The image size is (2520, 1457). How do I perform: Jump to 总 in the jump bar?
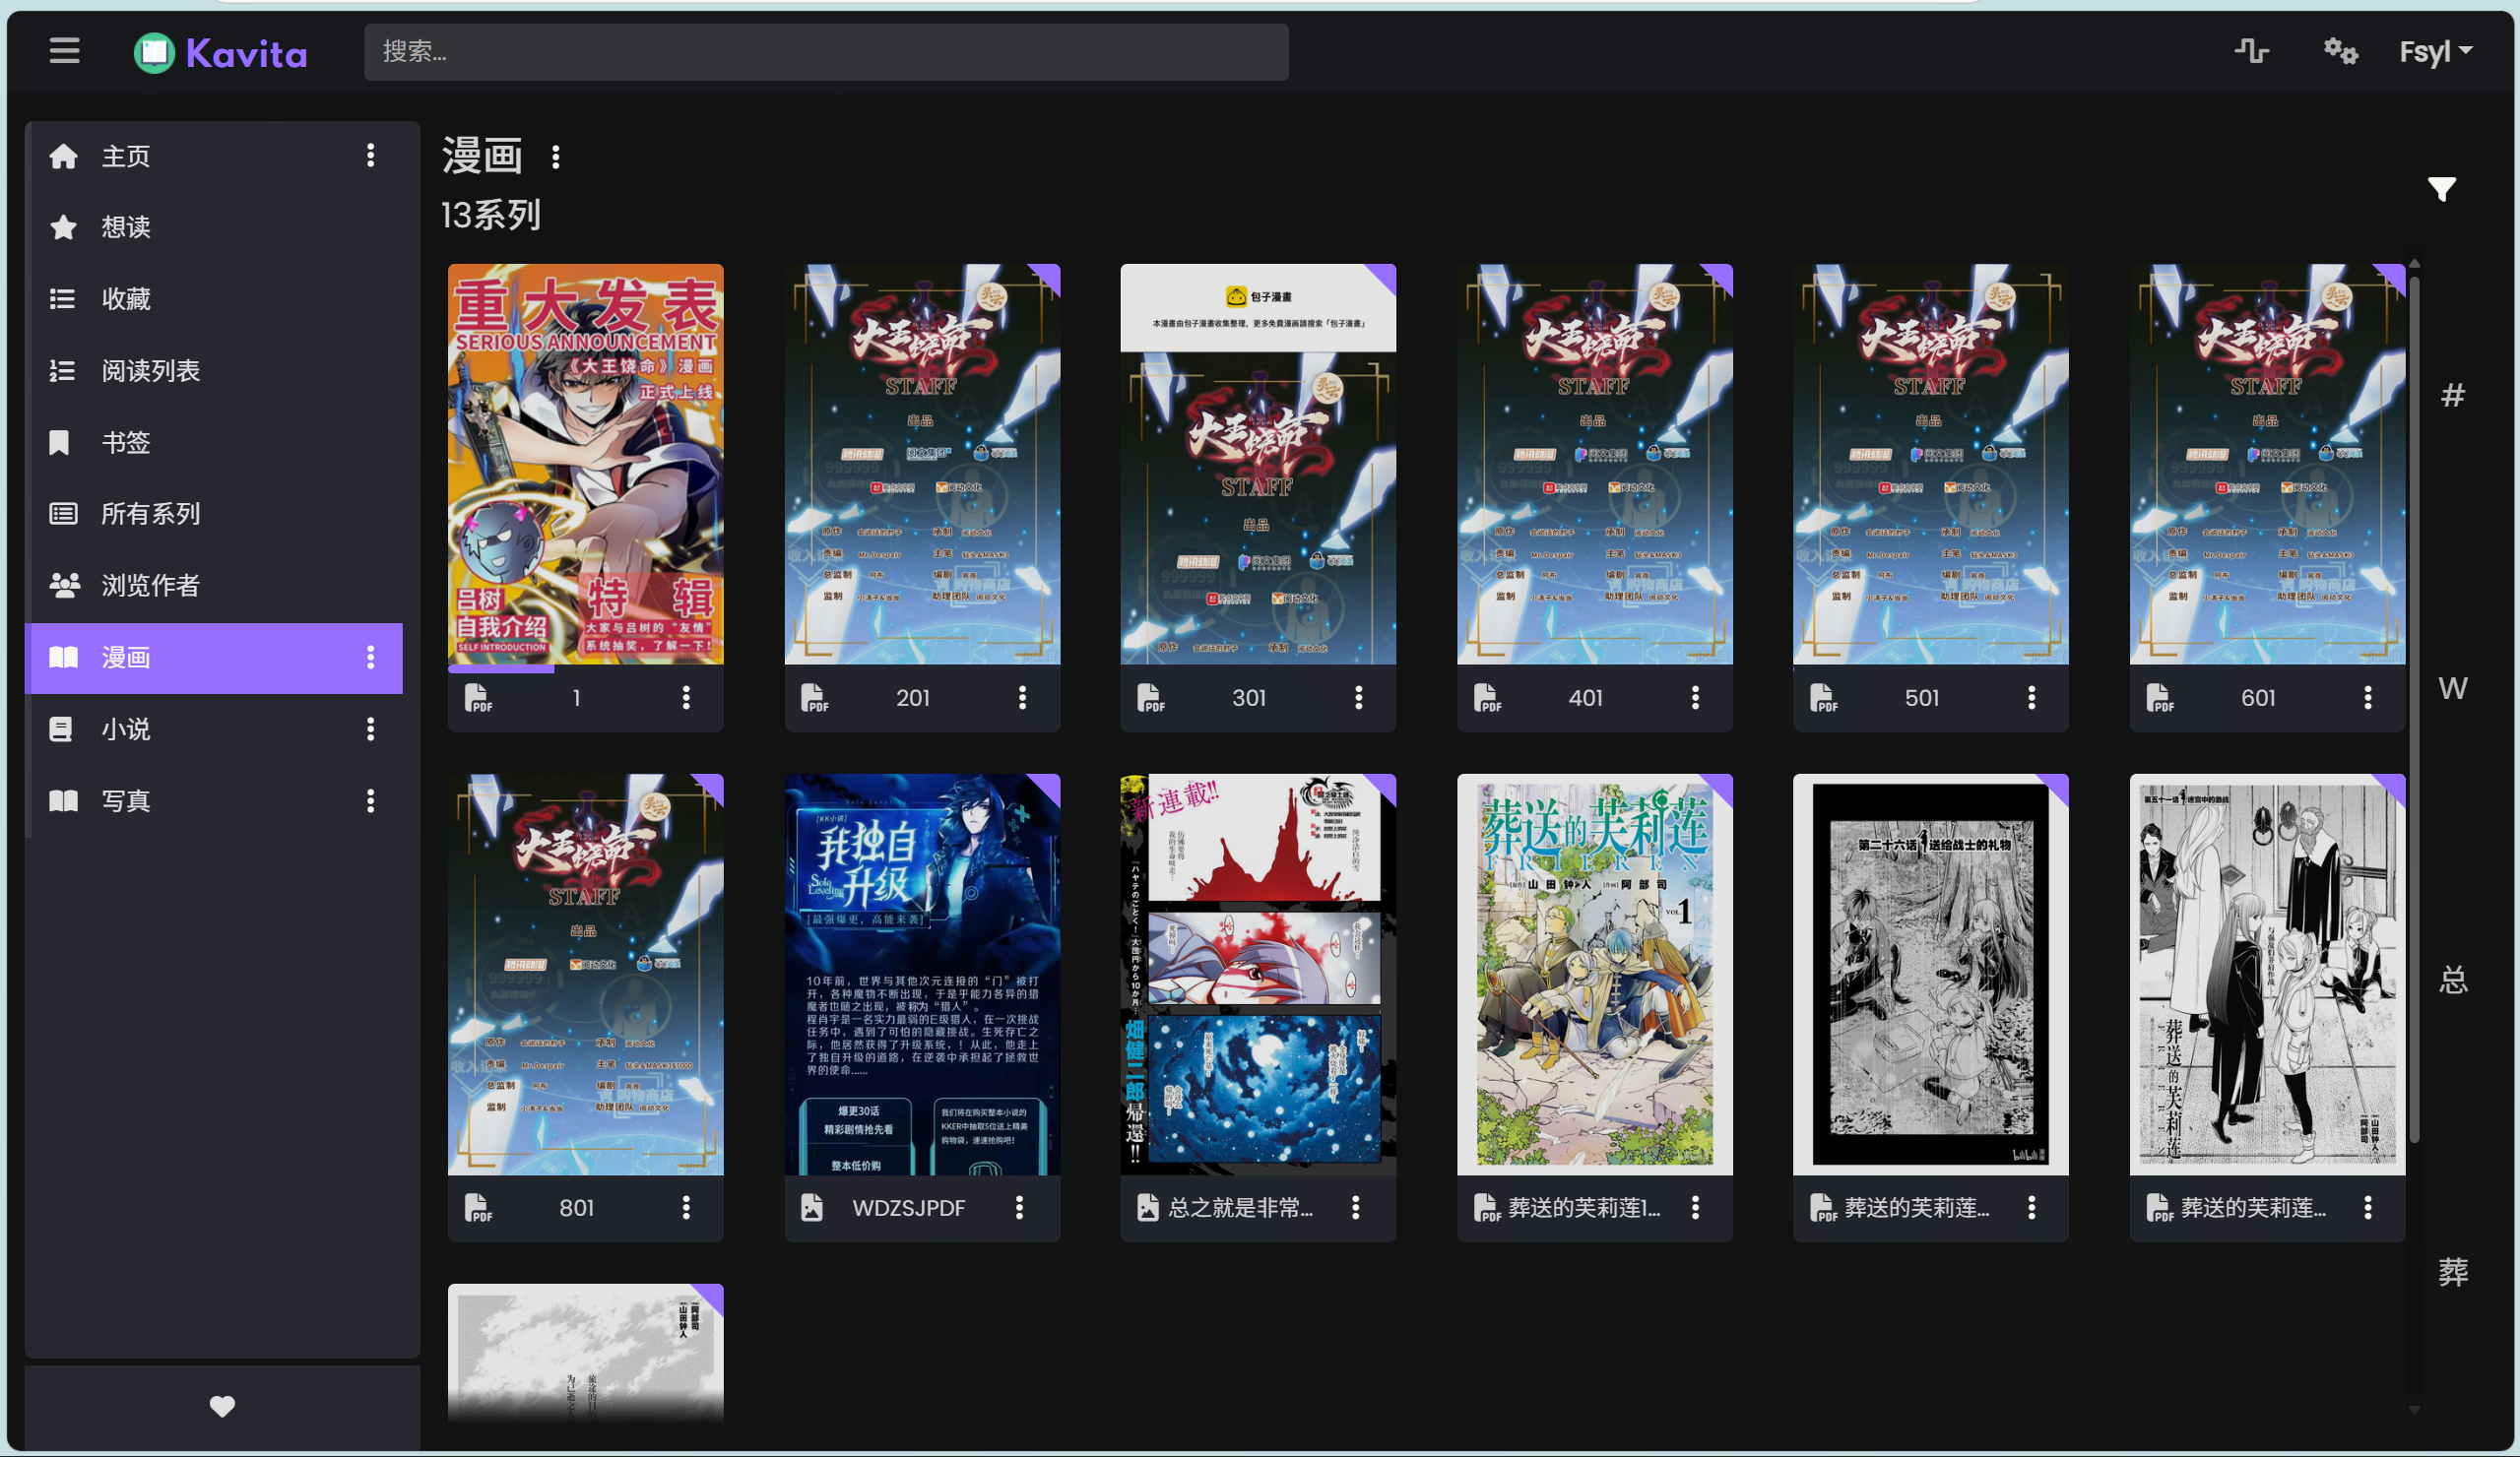coord(2452,980)
